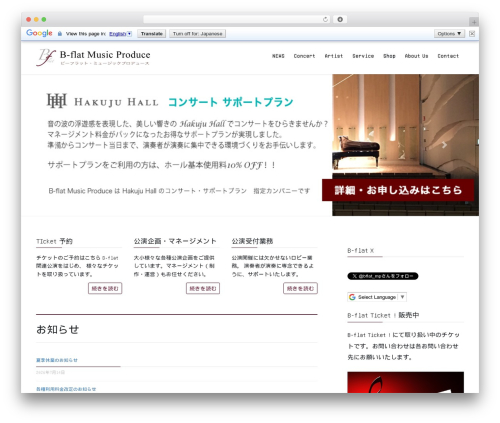Viewport: 500px width, 423px height.
Task: Click the B-flat Music Produce logo
Action: (x=93, y=57)
